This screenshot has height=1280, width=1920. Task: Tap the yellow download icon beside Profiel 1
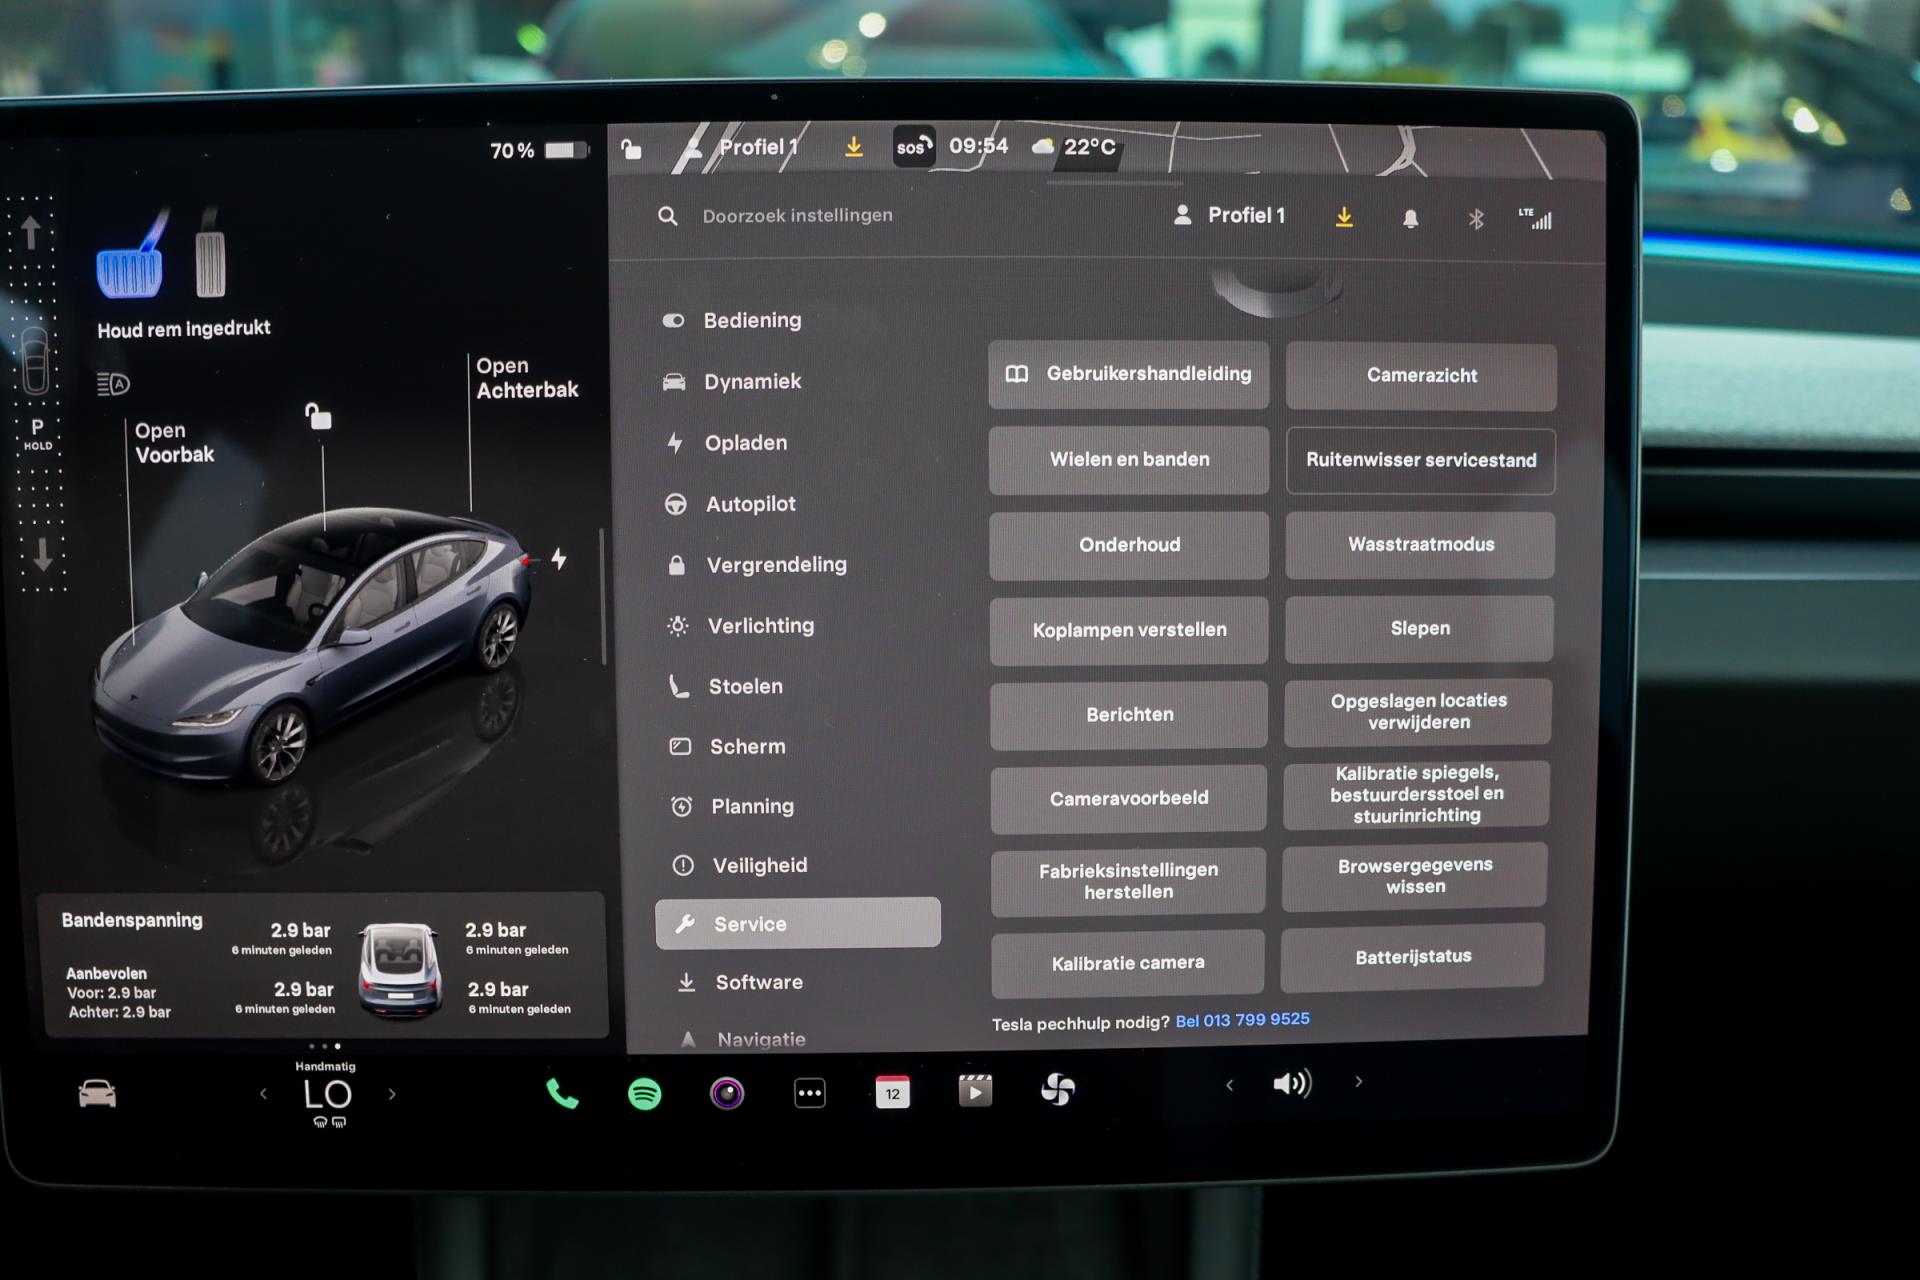[1344, 217]
